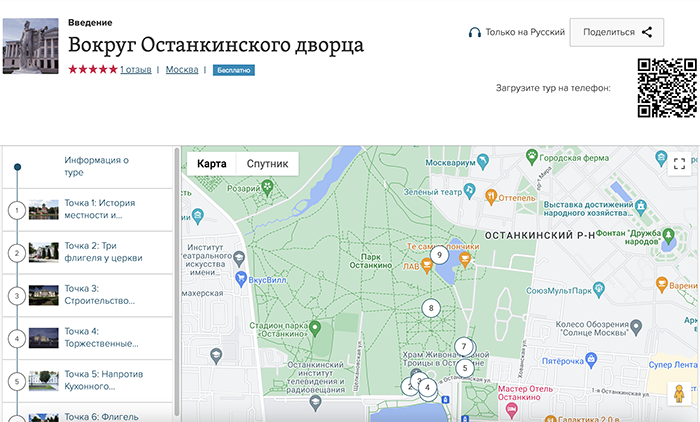Screen dimensions: 700x422
Task: Open the '1 отзыв' reviews link
Action: (x=136, y=70)
